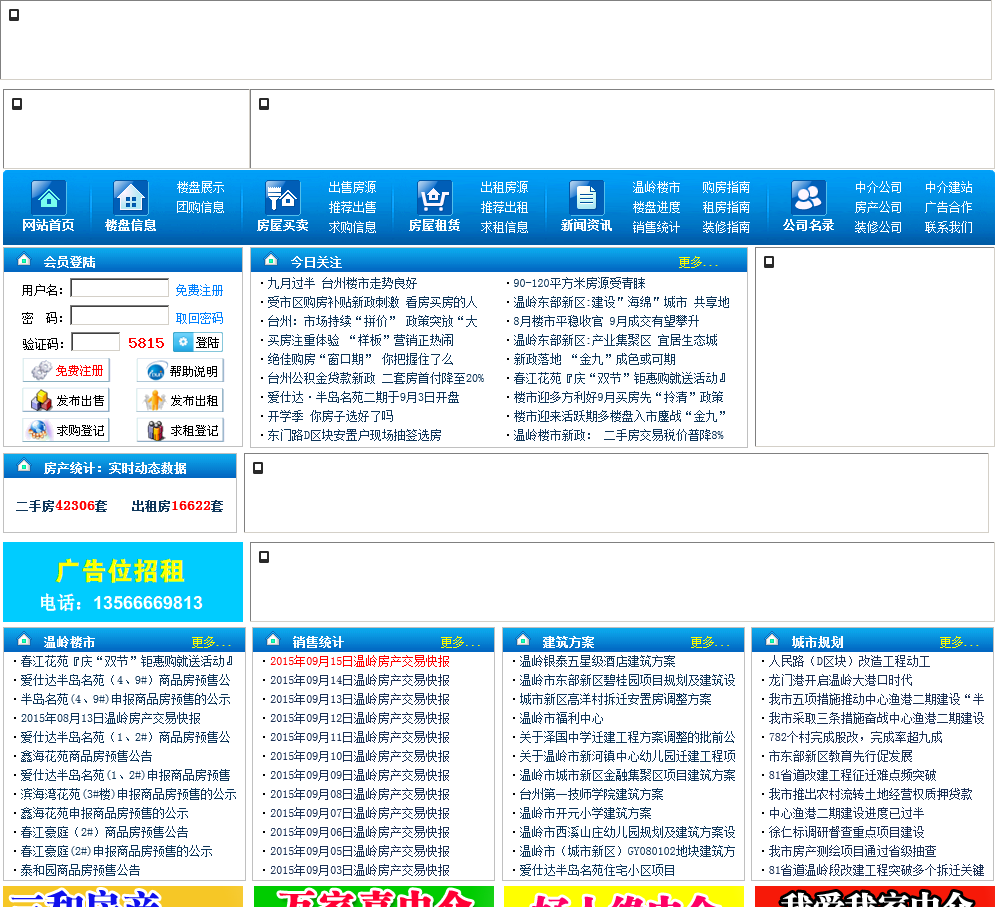Click the house icon beside 城市规划
The height and width of the screenshot is (907, 998).
[771, 640]
